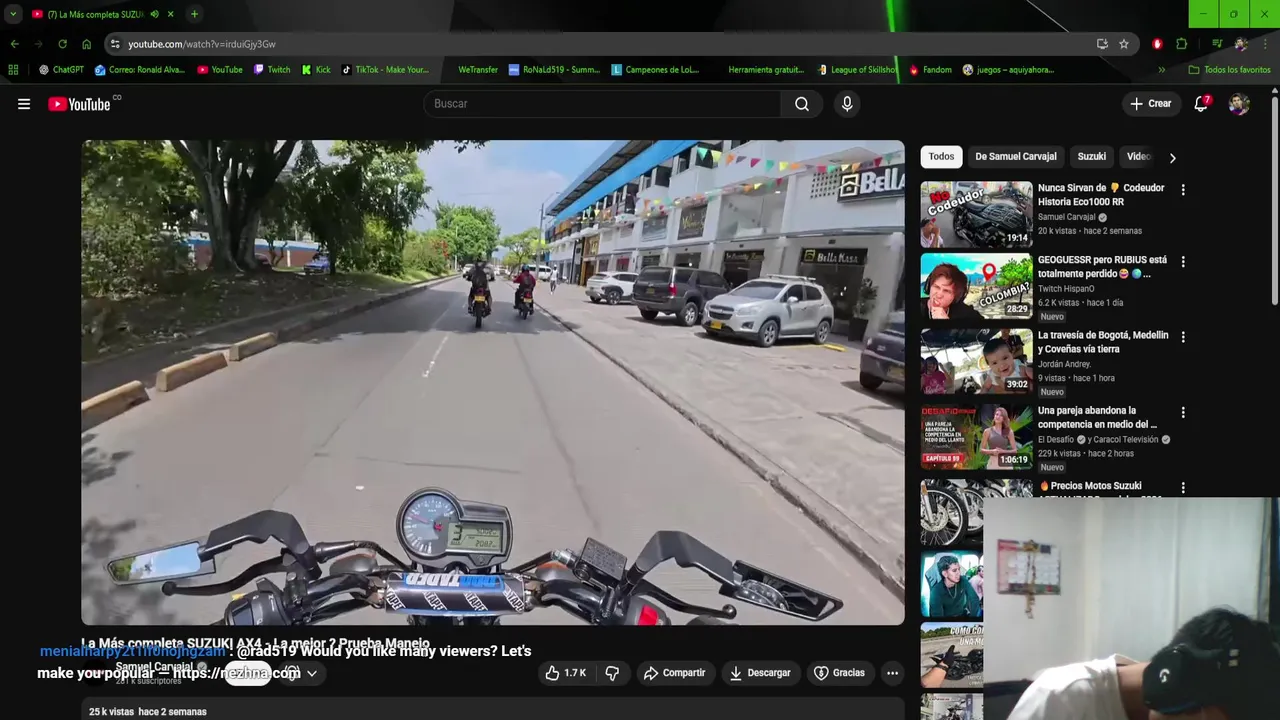Screen dimensions: 1280x720
Task: Open options for Precios Motos Suzuki video
Action: tap(1183, 488)
